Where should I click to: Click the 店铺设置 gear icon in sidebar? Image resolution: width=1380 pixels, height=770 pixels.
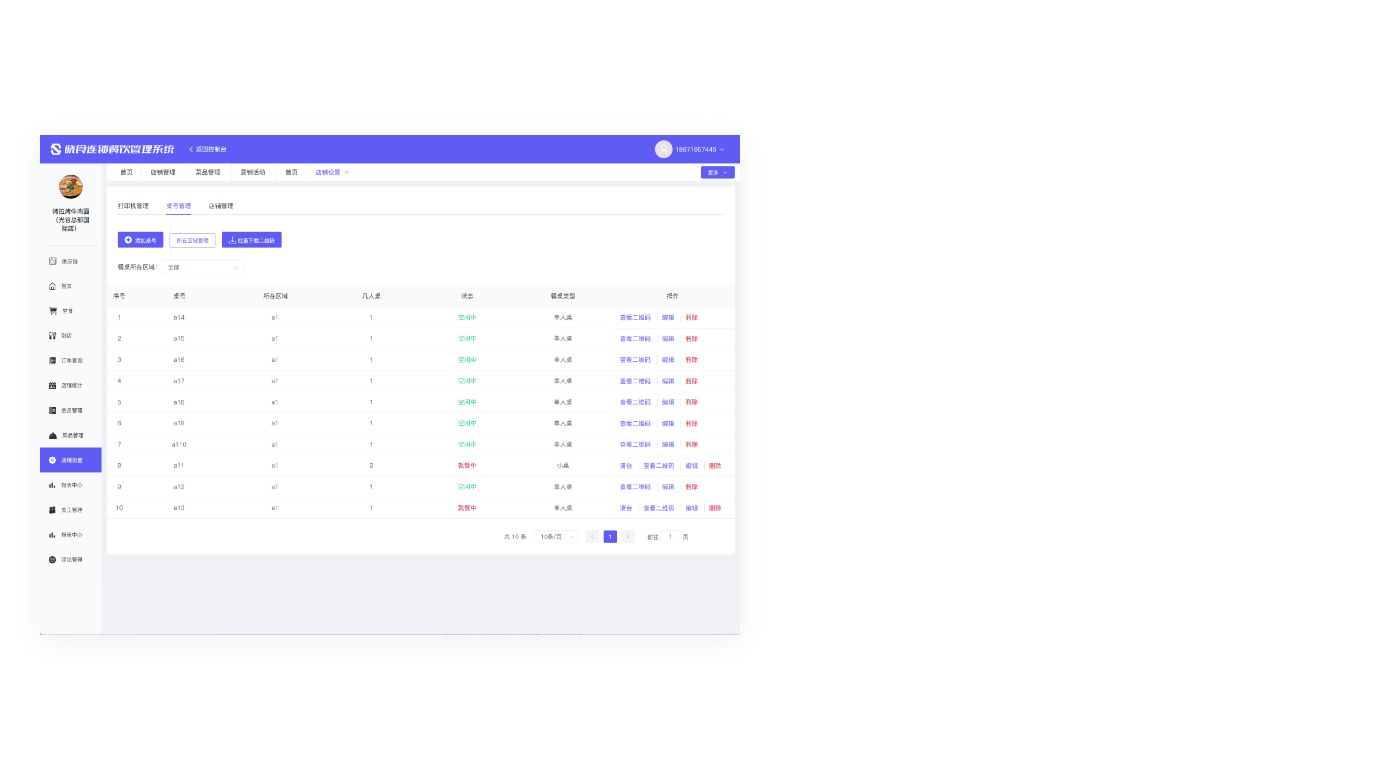tap(52, 460)
